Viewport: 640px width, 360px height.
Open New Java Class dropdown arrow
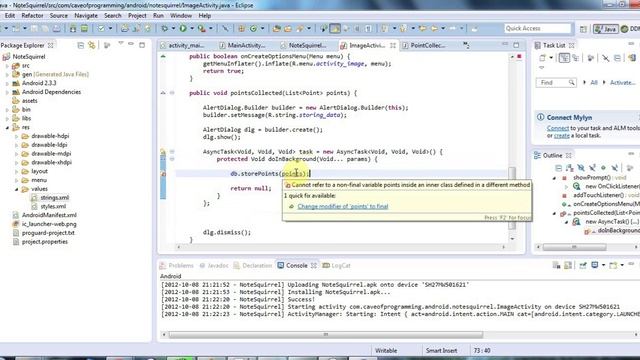(262, 28)
